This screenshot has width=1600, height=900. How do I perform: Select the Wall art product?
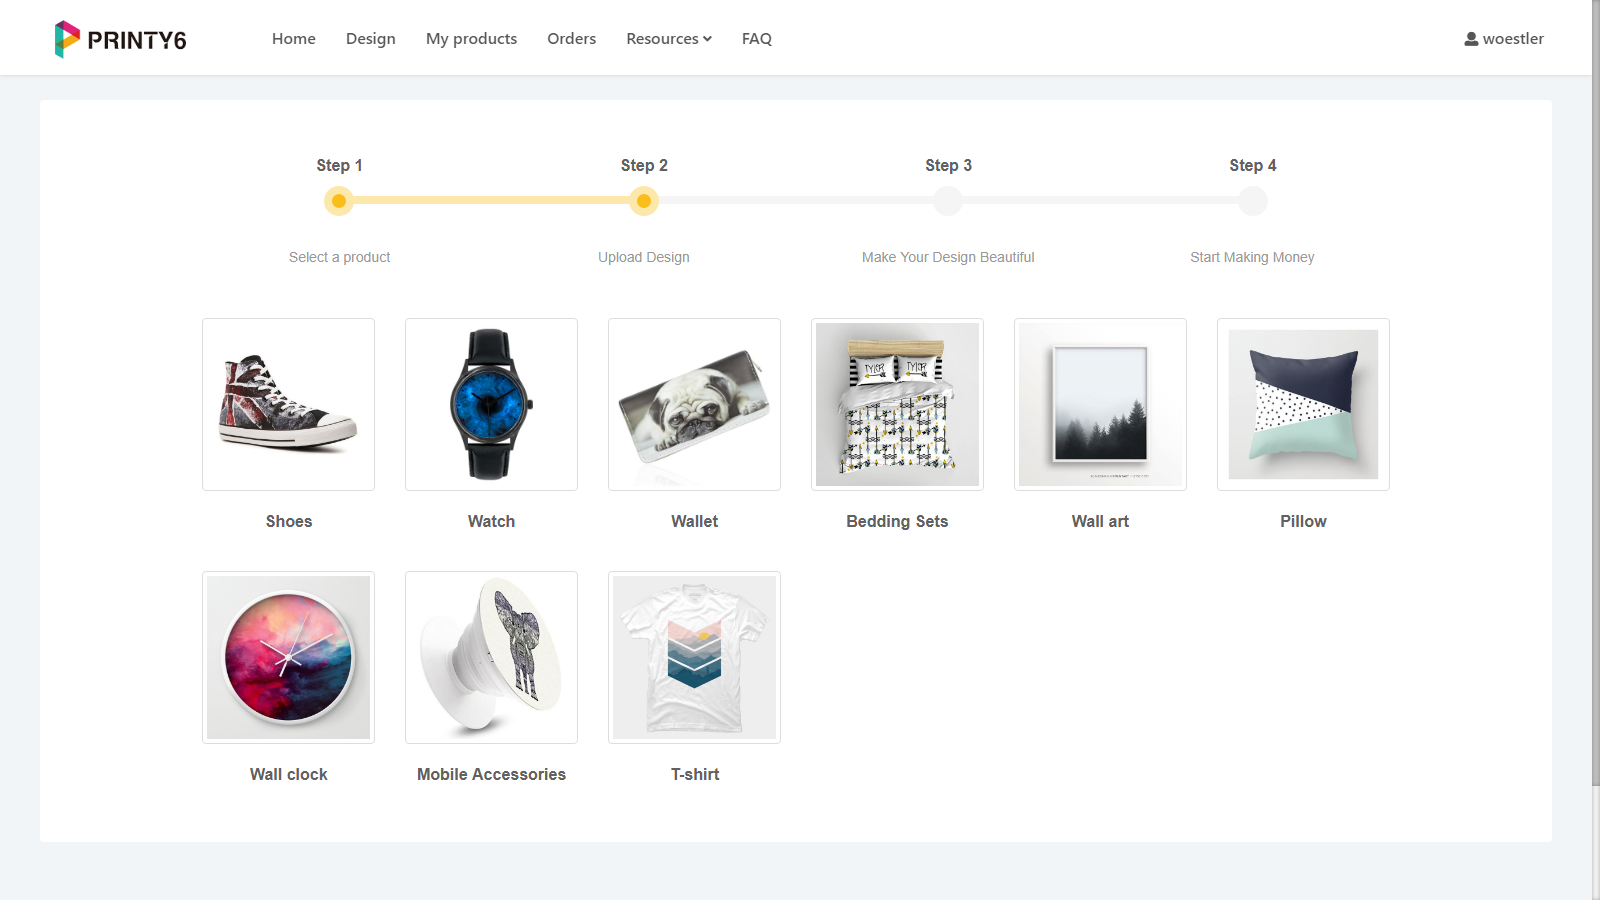(x=1100, y=404)
